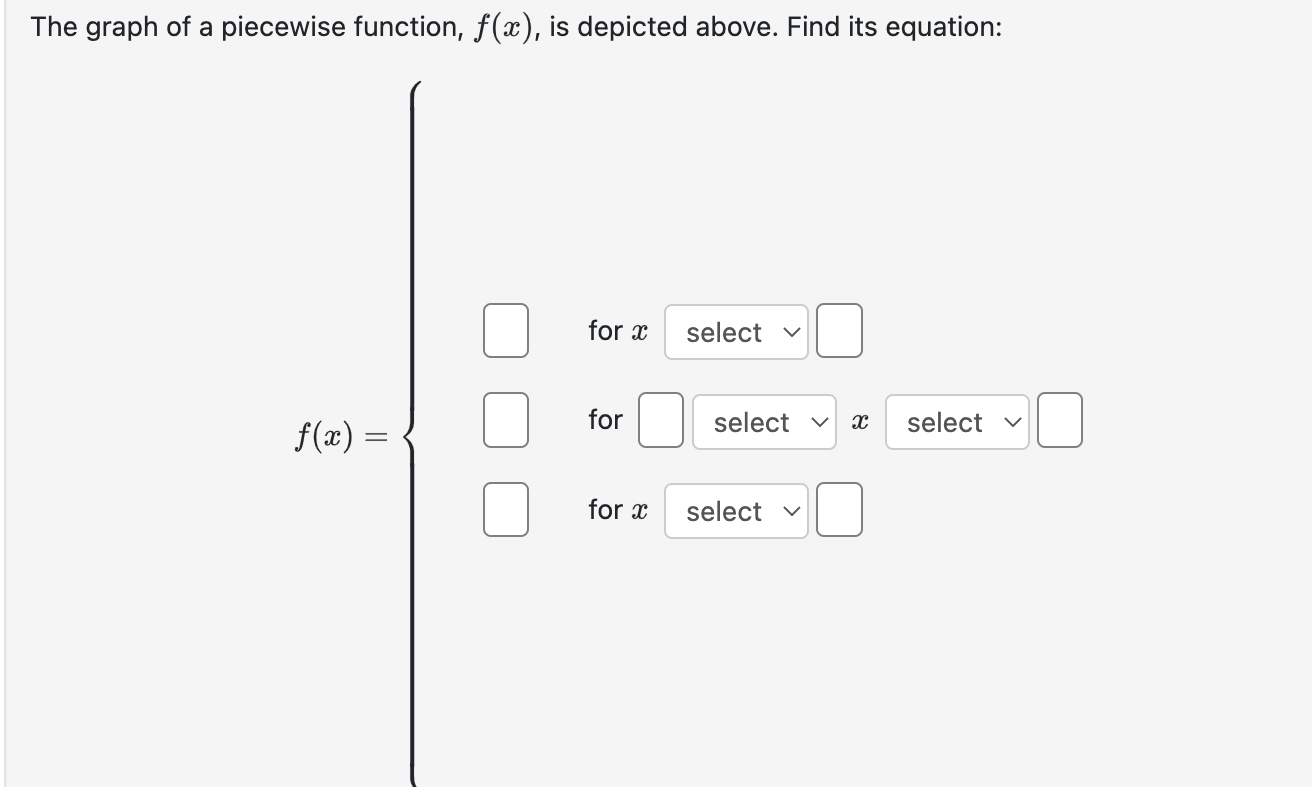This screenshot has width=1312, height=802.
Task: Open the right inequality dropdown in middle row
Action: click(956, 421)
